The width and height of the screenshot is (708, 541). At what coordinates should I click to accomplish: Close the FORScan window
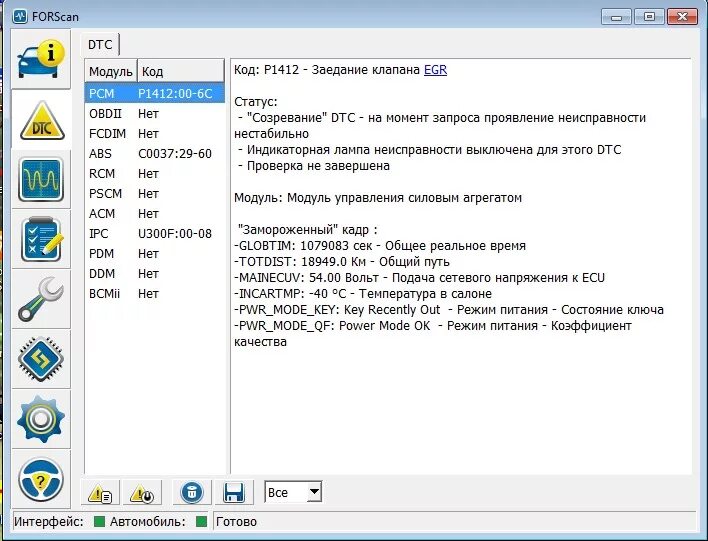pyautogui.click(x=682, y=17)
